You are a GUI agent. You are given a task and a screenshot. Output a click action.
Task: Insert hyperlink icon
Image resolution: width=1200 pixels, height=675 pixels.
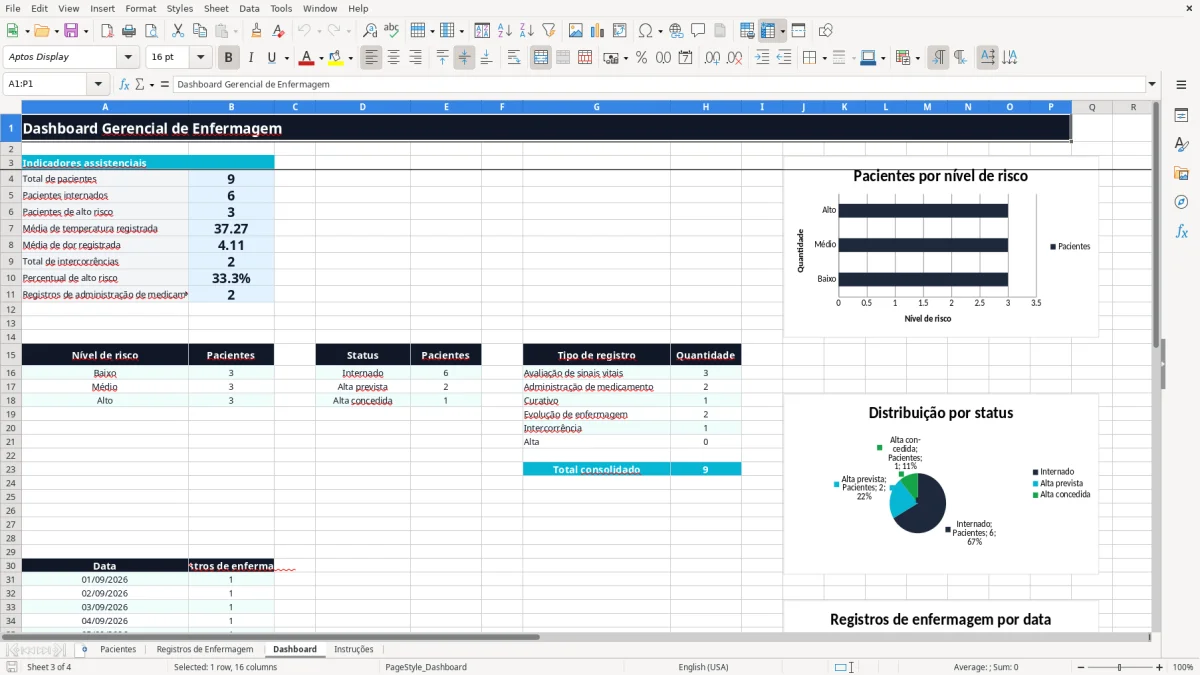[x=676, y=31]
